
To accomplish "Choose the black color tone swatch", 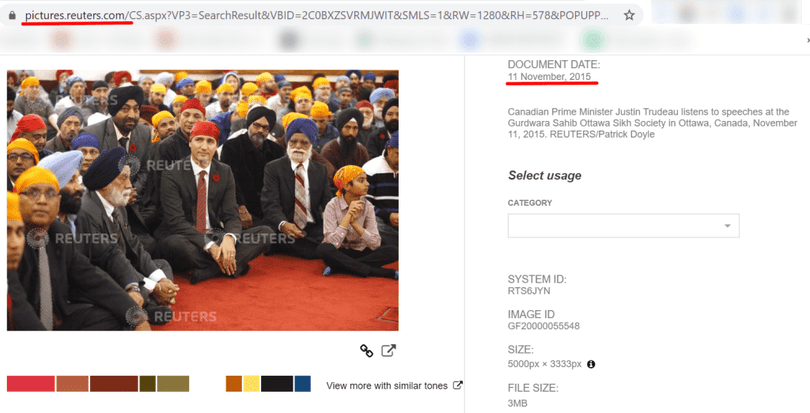I will [x=277, y=384].
